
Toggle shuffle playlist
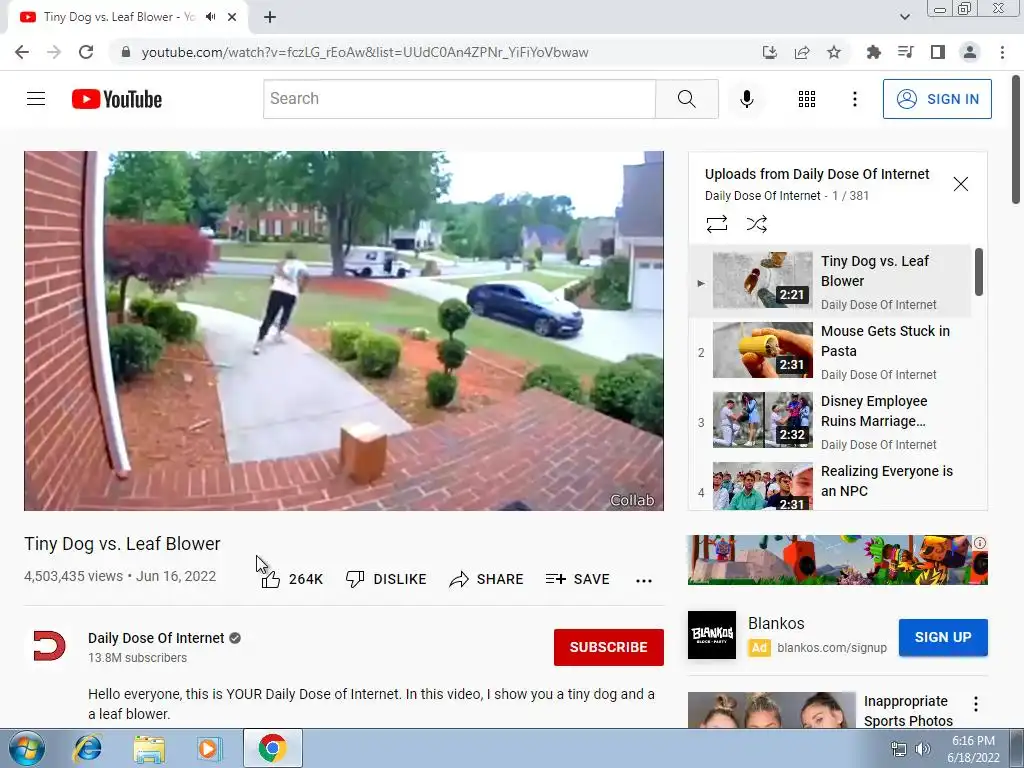click(756, 224)
